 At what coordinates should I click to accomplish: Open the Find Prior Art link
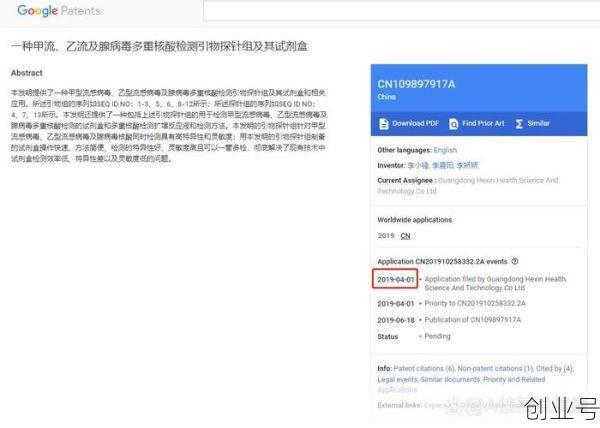[483, 124]
